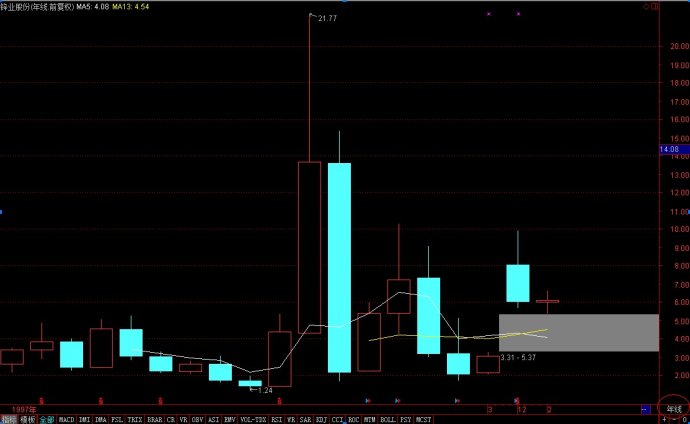The image size is (690, 424).
Task: Choose the VOL-TDX volume indicator
Action: click(254, 419)
